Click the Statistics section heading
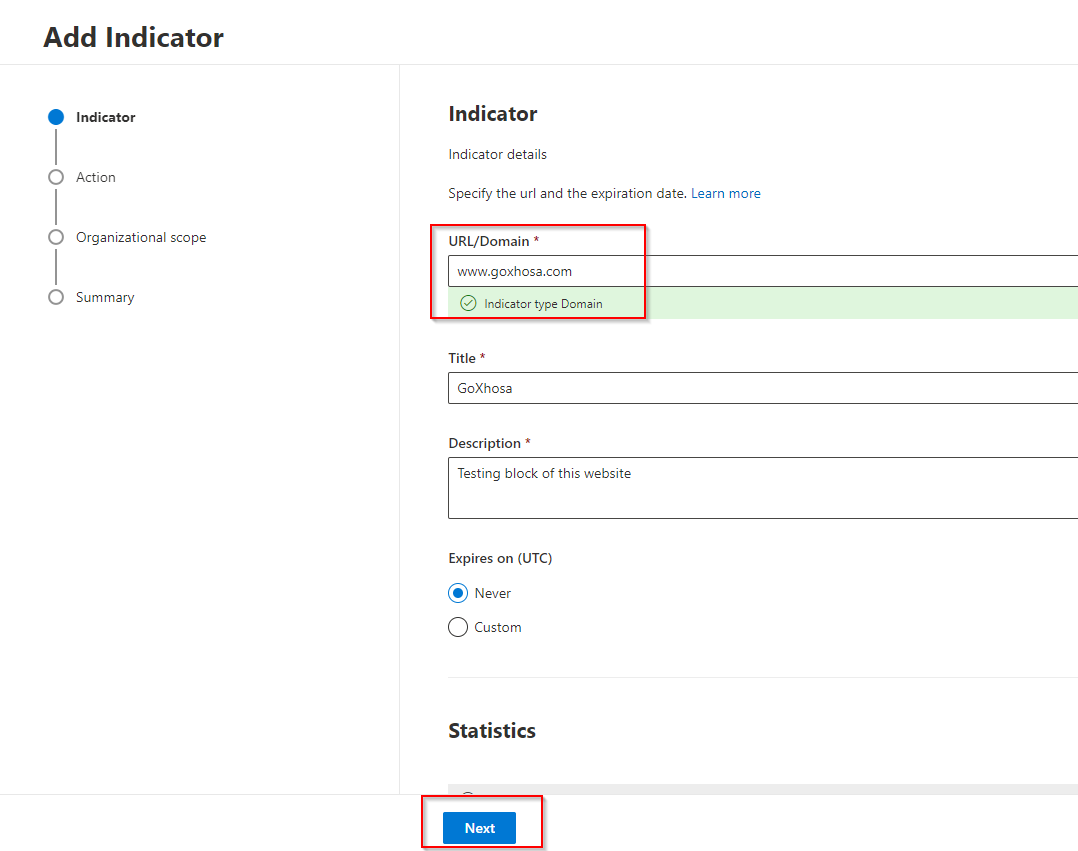The height and width of the screenshot is (851, 1078). [492, 730]
